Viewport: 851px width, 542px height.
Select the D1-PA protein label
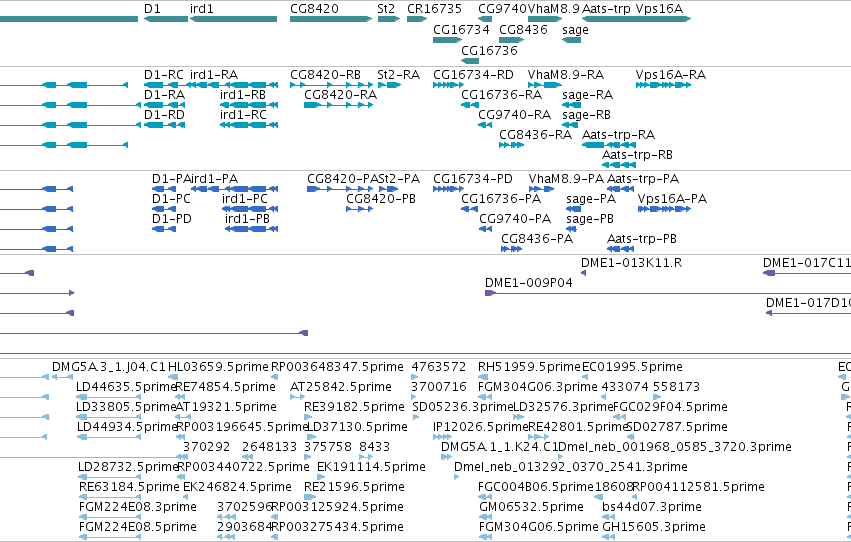point(172,179)
